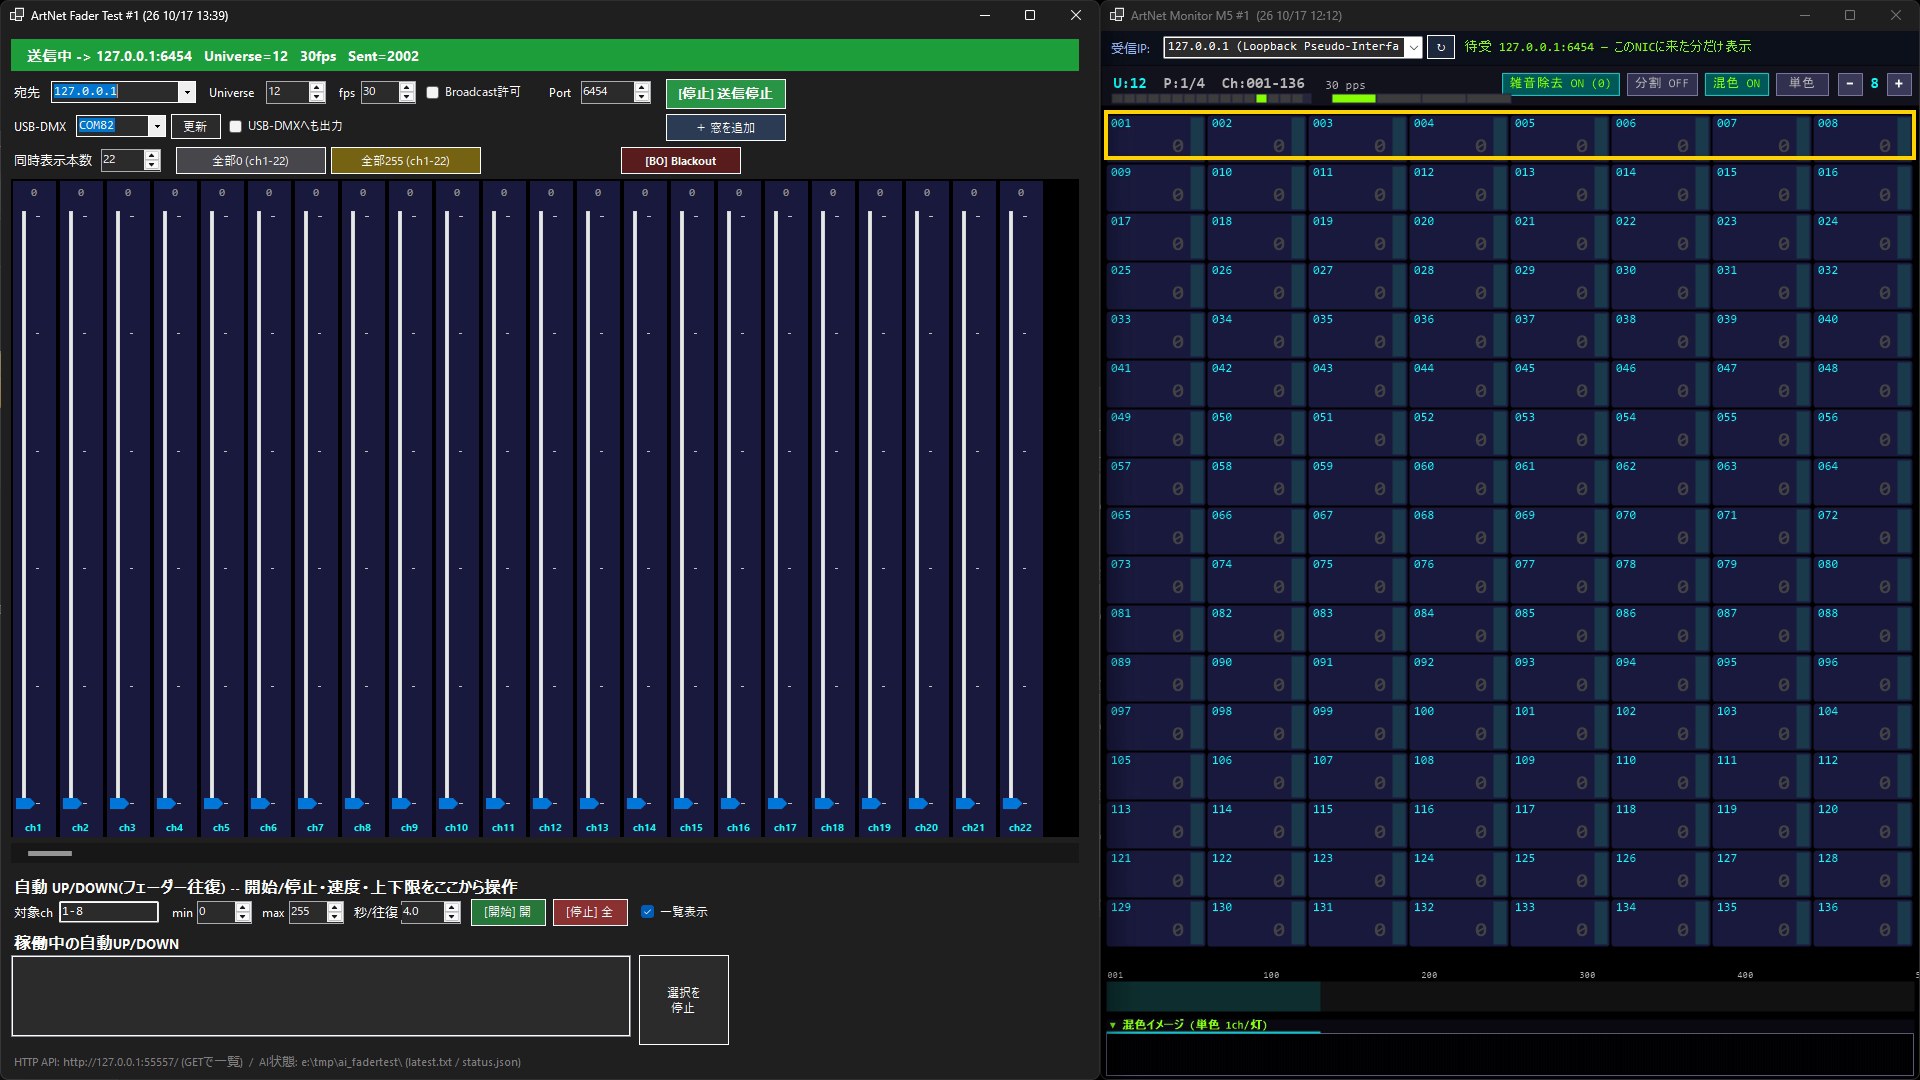Toggle 雑音除去 ON in the monitor
This screenshot has width=1920, height=1080.
[x=1560, y=84]
